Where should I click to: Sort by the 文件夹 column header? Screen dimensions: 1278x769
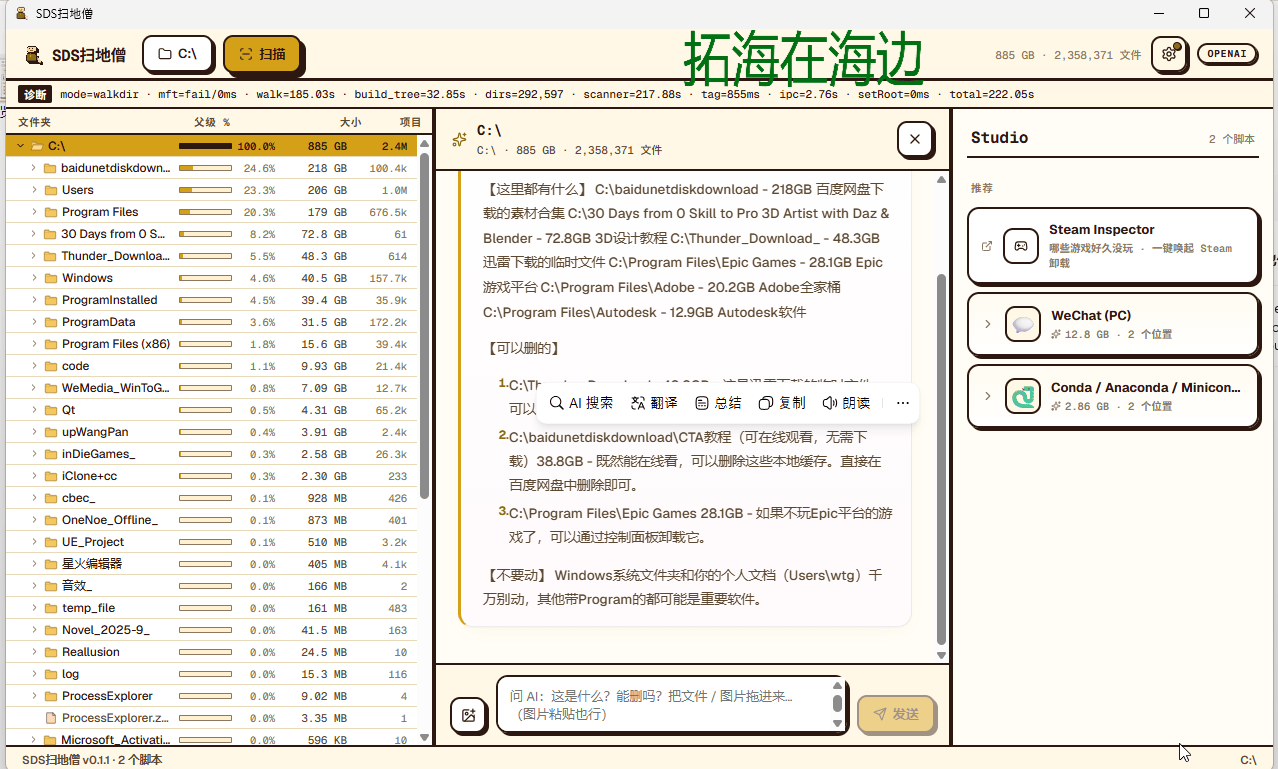click(x=34, y=122)
